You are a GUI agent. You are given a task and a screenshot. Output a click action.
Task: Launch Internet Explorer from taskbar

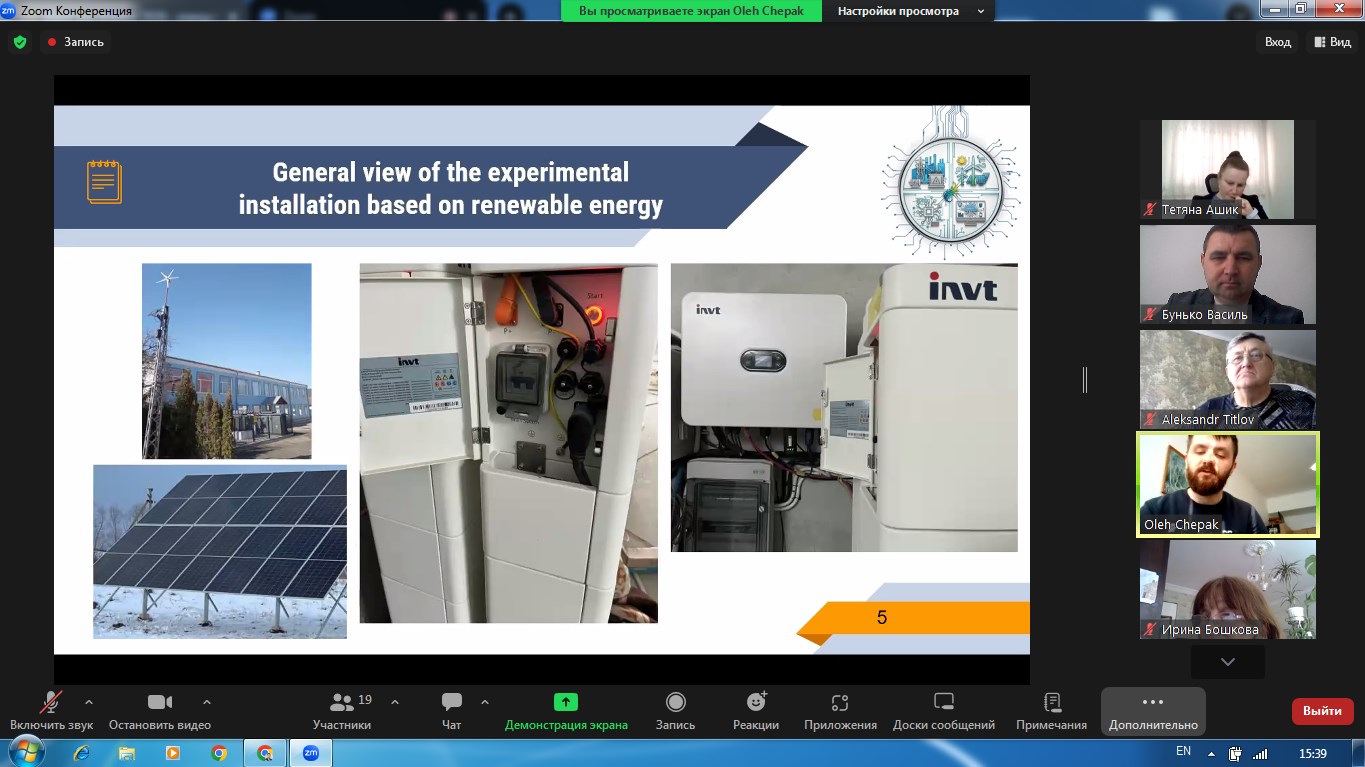81,753
